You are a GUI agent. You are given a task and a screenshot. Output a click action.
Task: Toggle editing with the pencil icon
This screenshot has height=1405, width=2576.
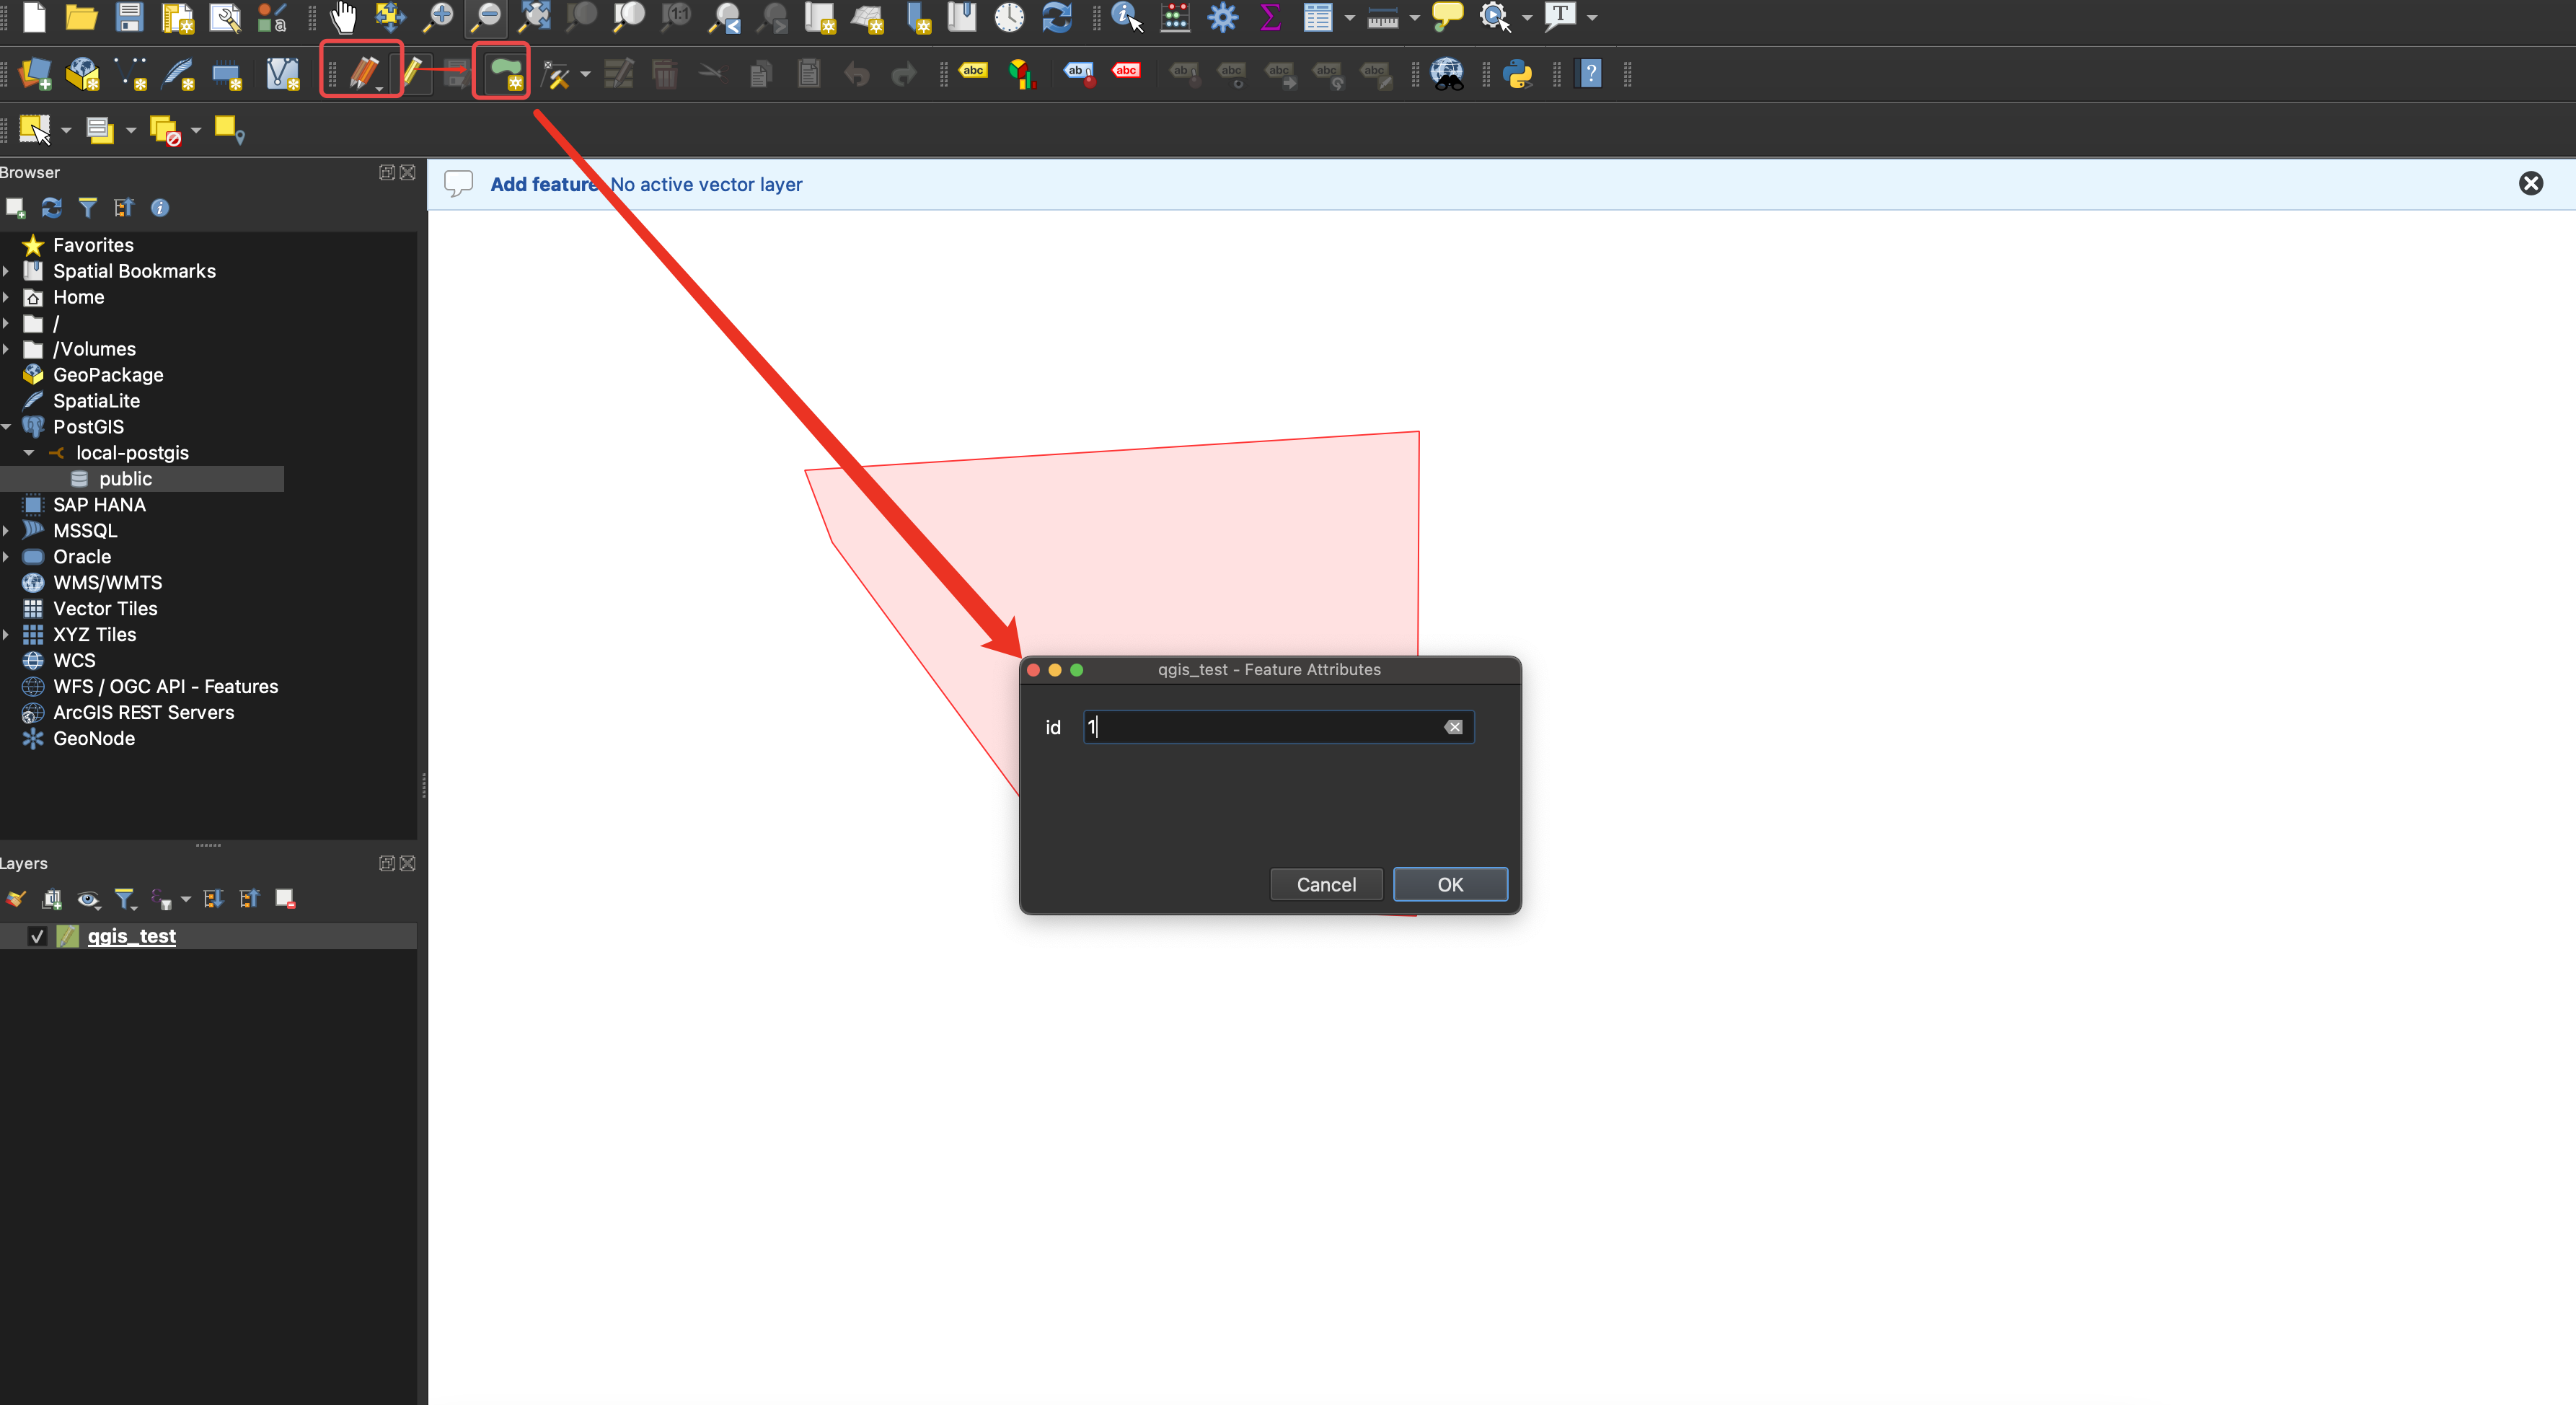(412, 73)
